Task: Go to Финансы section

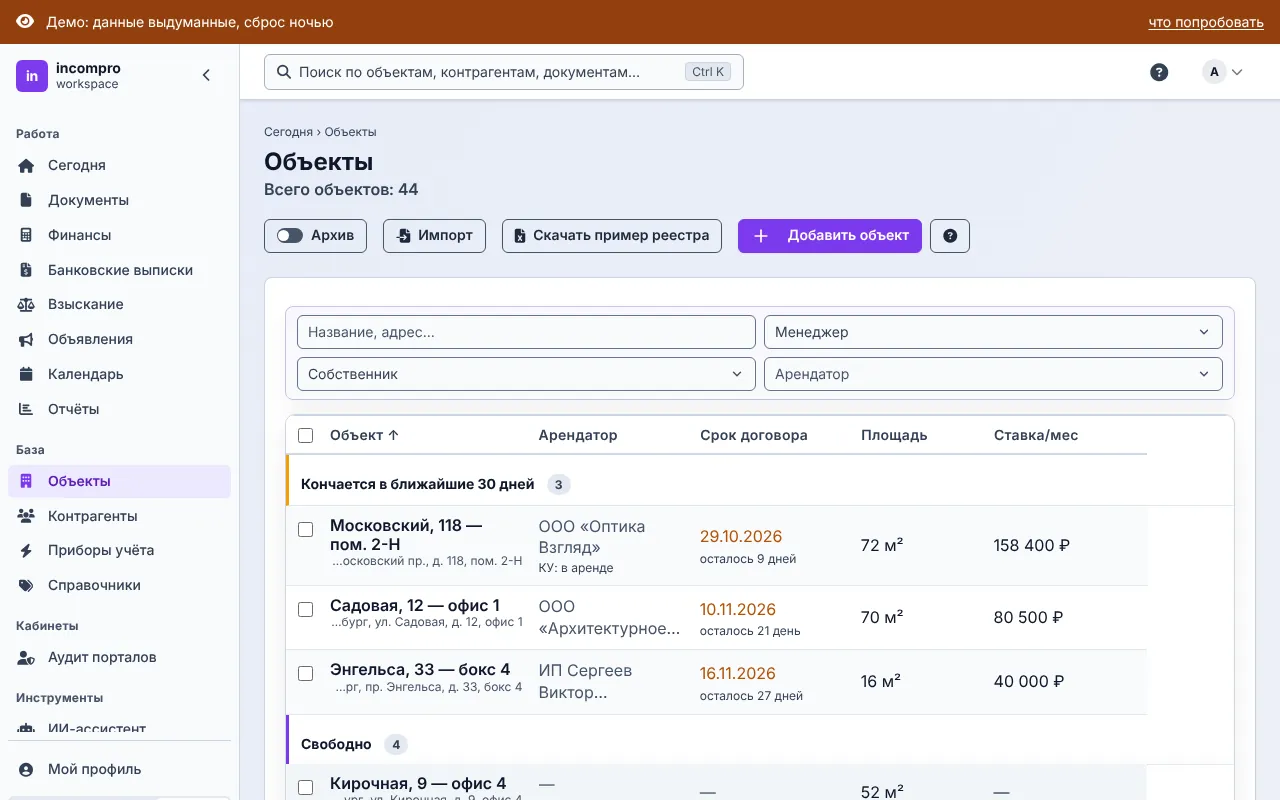Action: tap(119, 235)
